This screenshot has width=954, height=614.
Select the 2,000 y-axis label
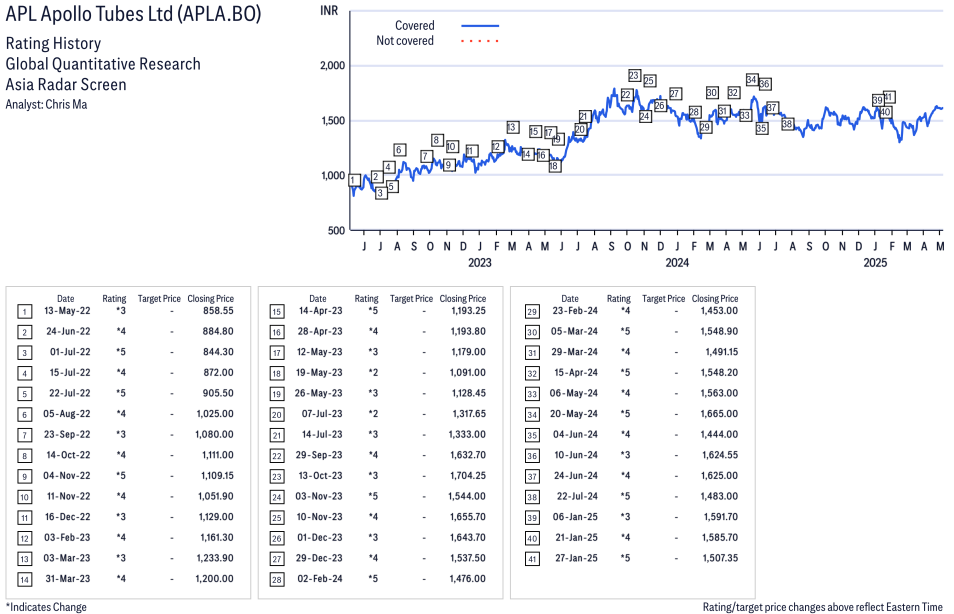[x=333, y=66]
